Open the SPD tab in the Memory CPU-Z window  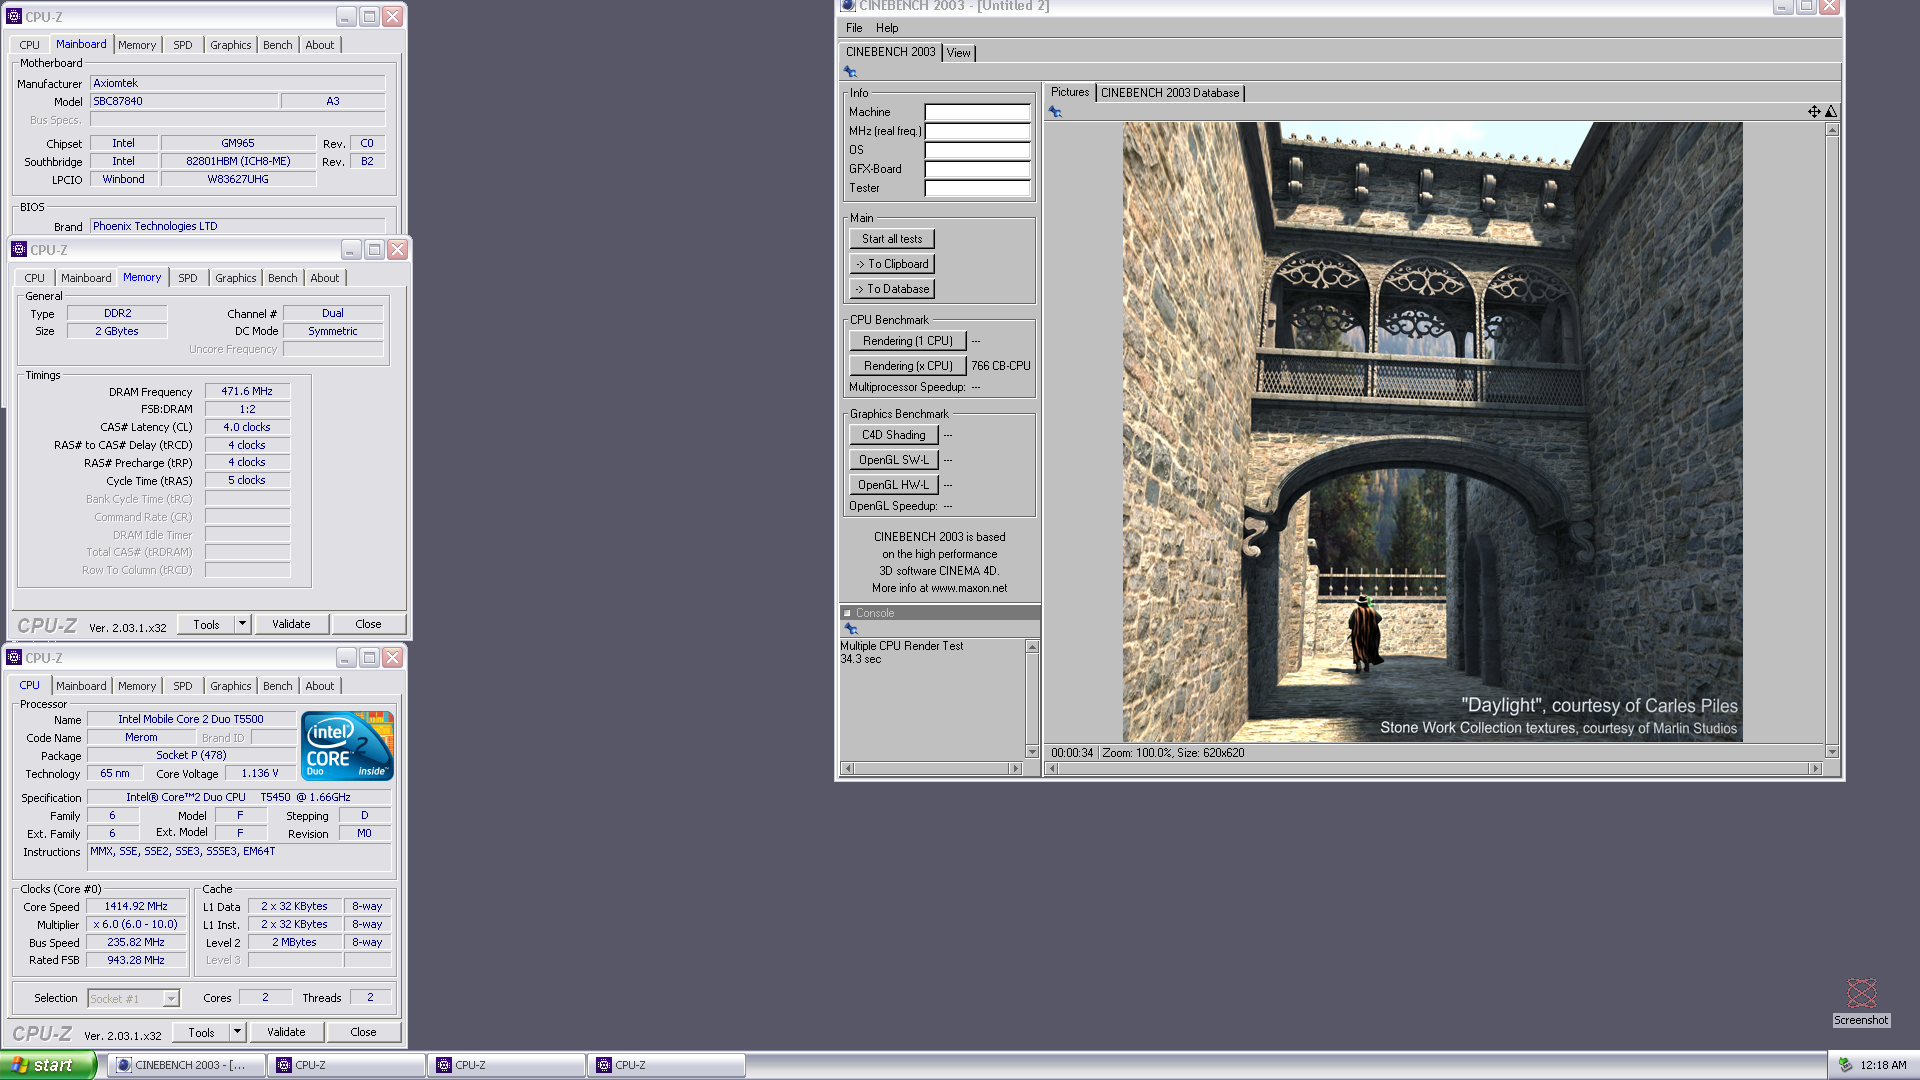(188, 278)
